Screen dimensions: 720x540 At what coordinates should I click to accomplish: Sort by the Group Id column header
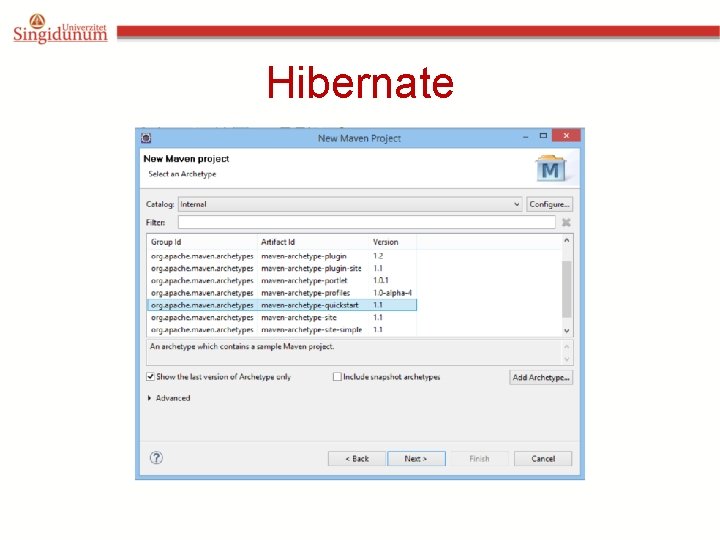point(202,242)
